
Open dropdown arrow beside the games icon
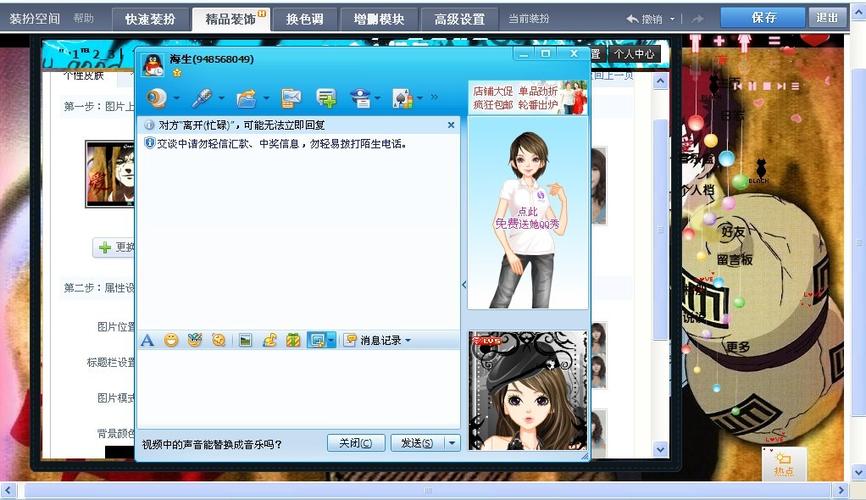pos(420,98)
